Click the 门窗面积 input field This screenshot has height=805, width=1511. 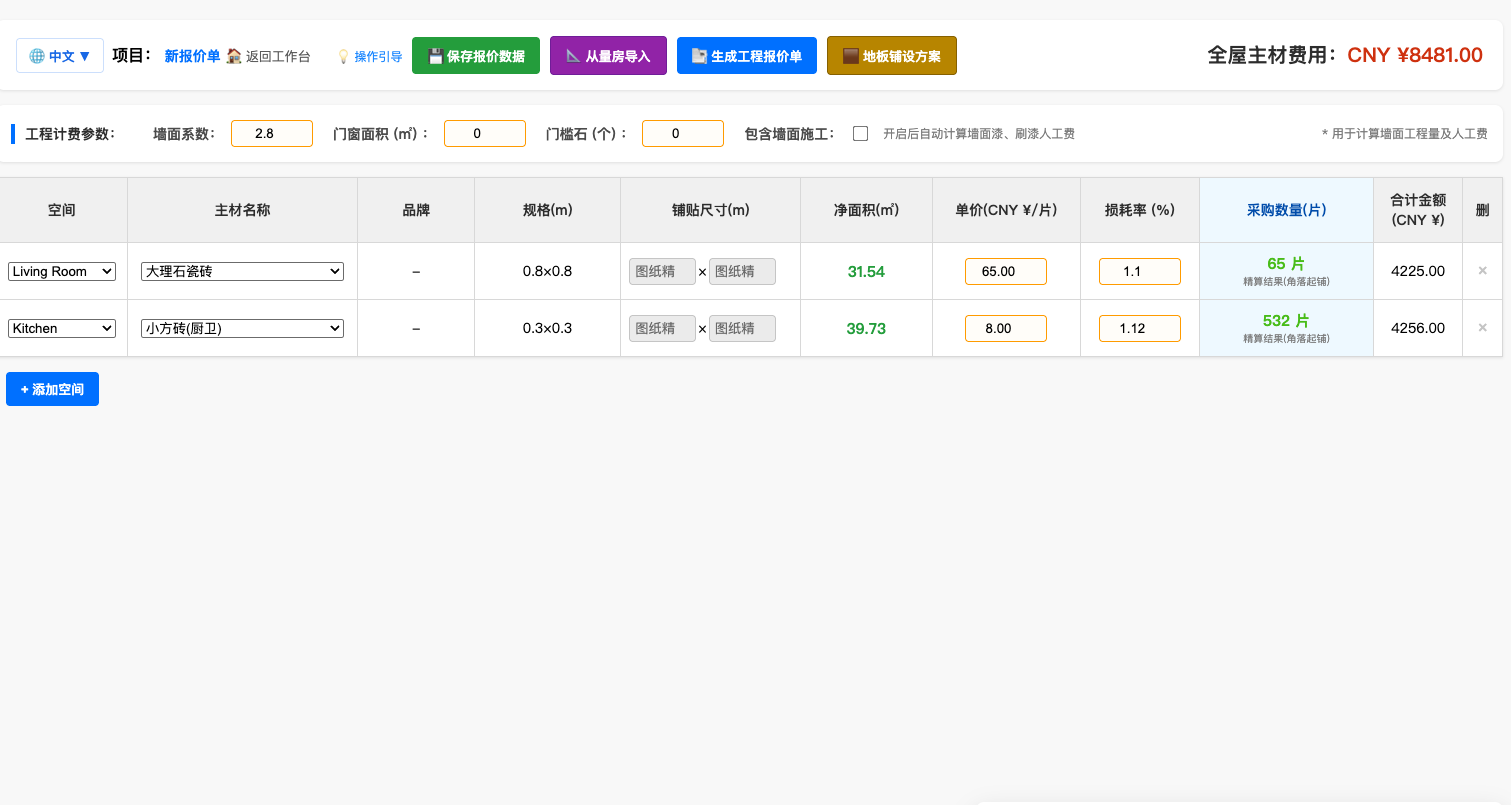coord(485,134)
